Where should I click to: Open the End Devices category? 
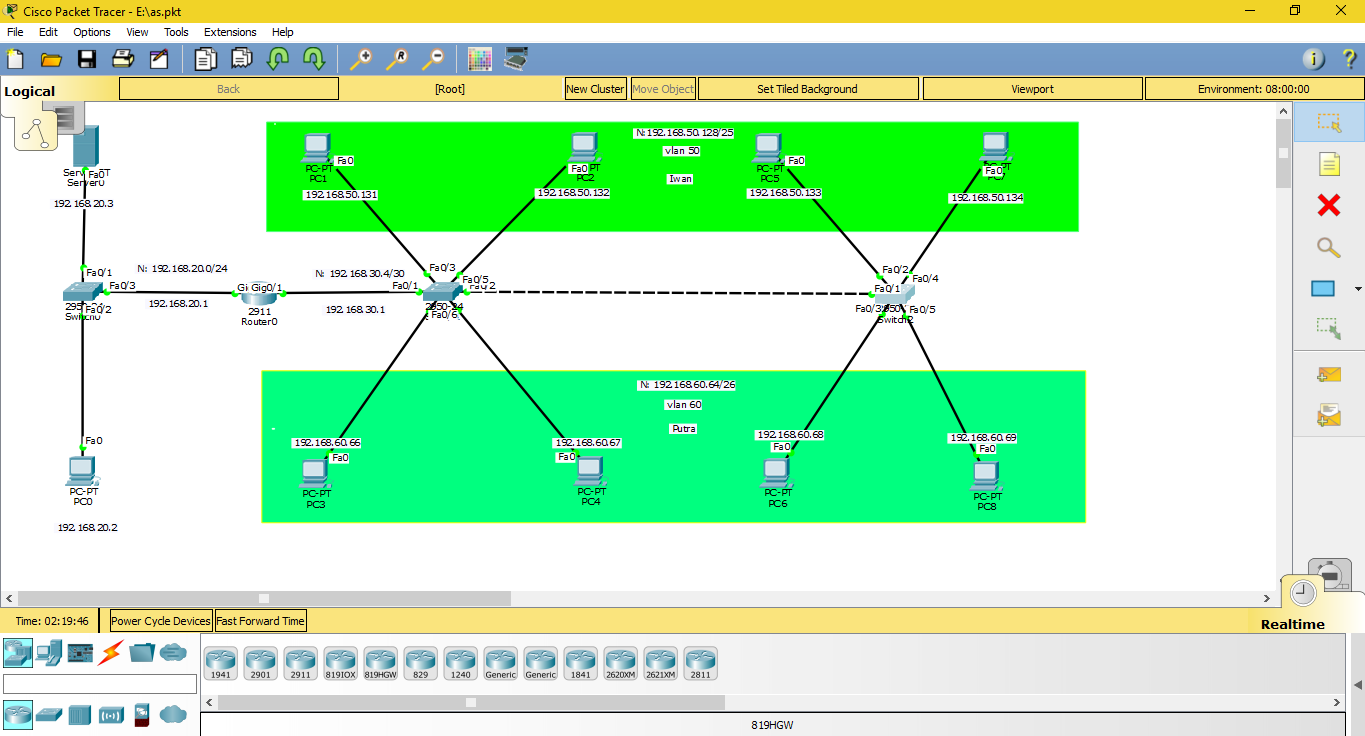(x=46, y=653)
